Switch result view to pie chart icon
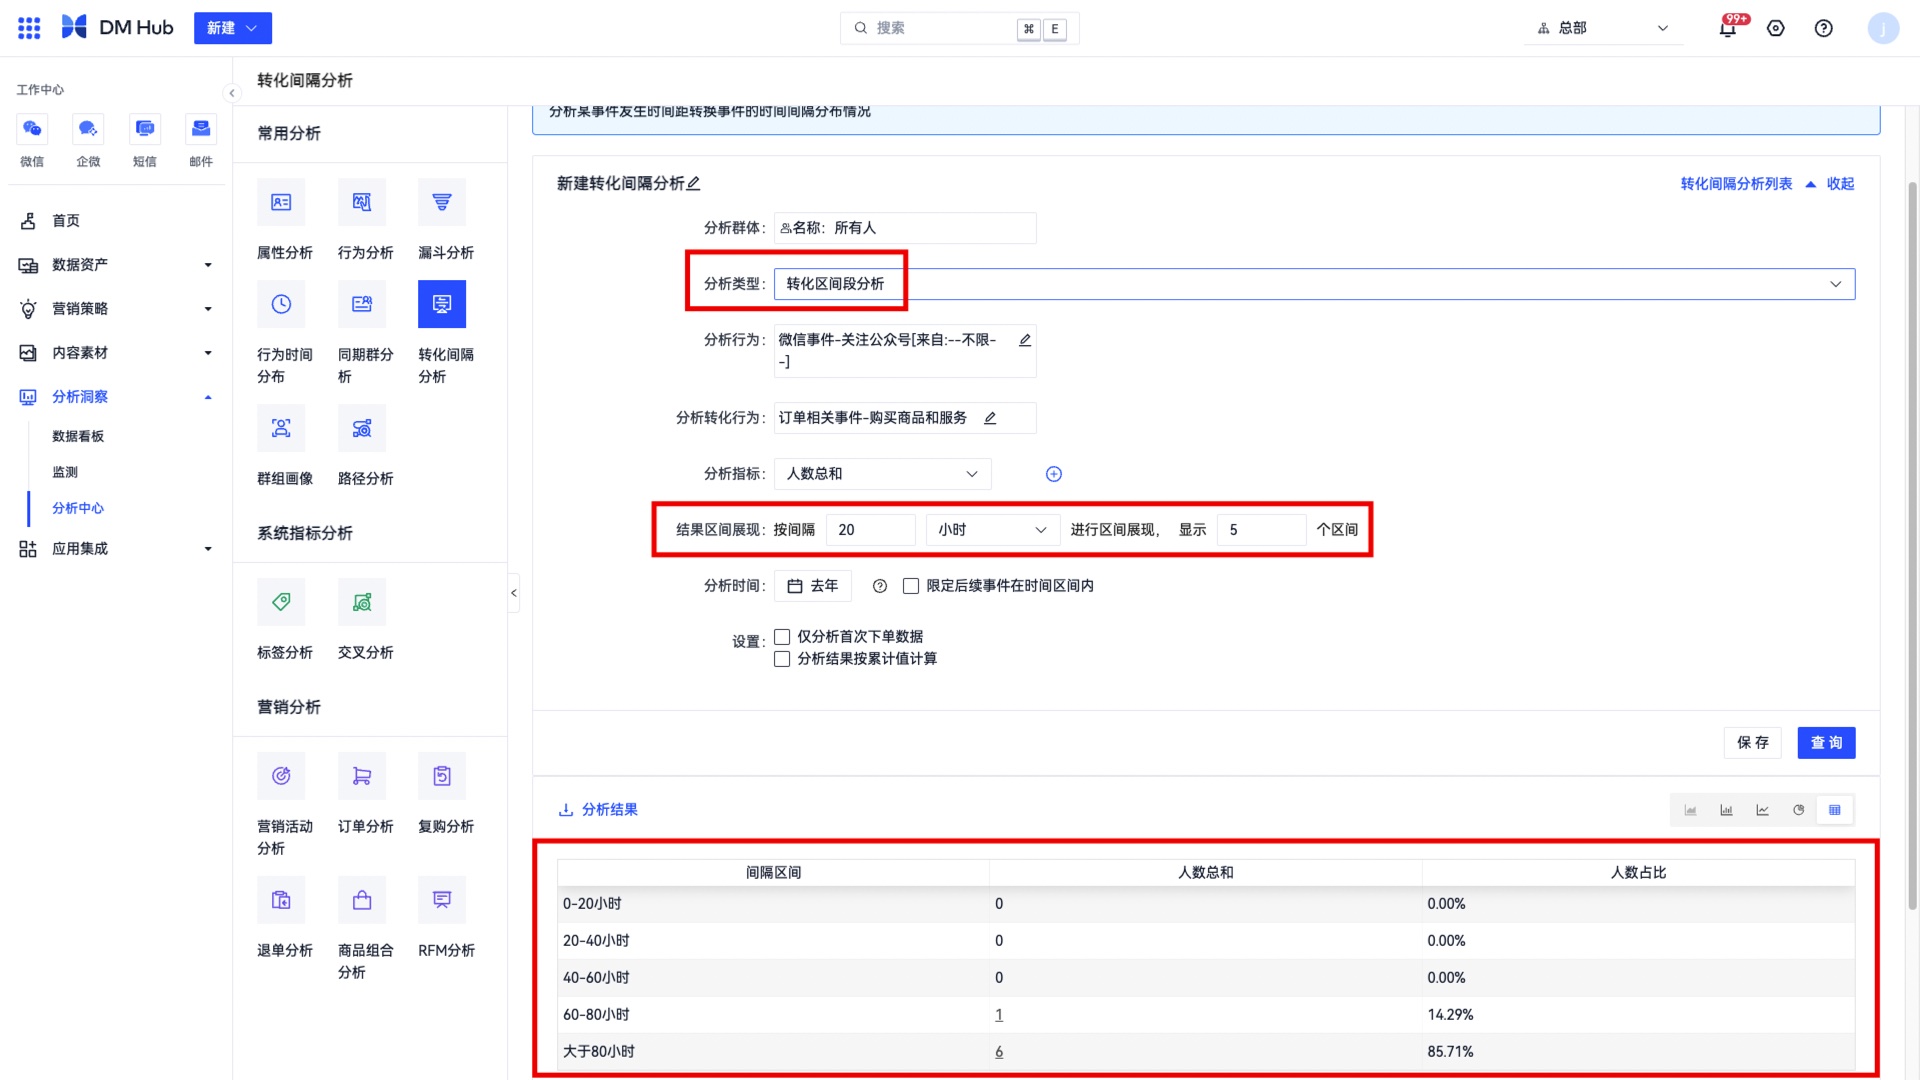Image resolution: width=1920 pixels, height=1080 pixels. (x=1798, y=810)
